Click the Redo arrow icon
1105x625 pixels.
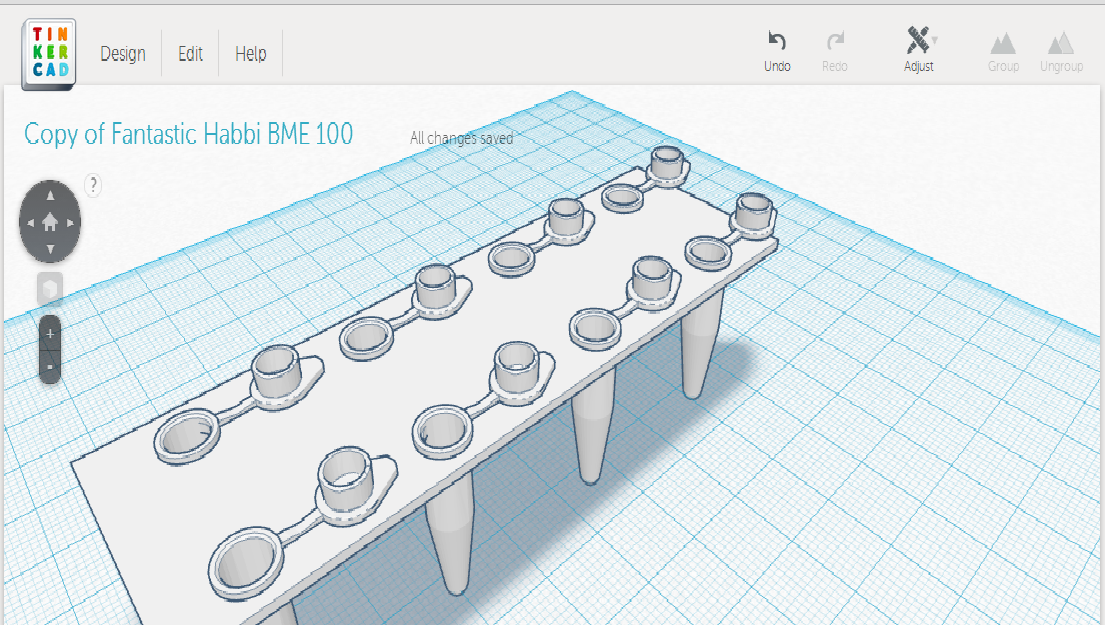[x=835, y=42]
